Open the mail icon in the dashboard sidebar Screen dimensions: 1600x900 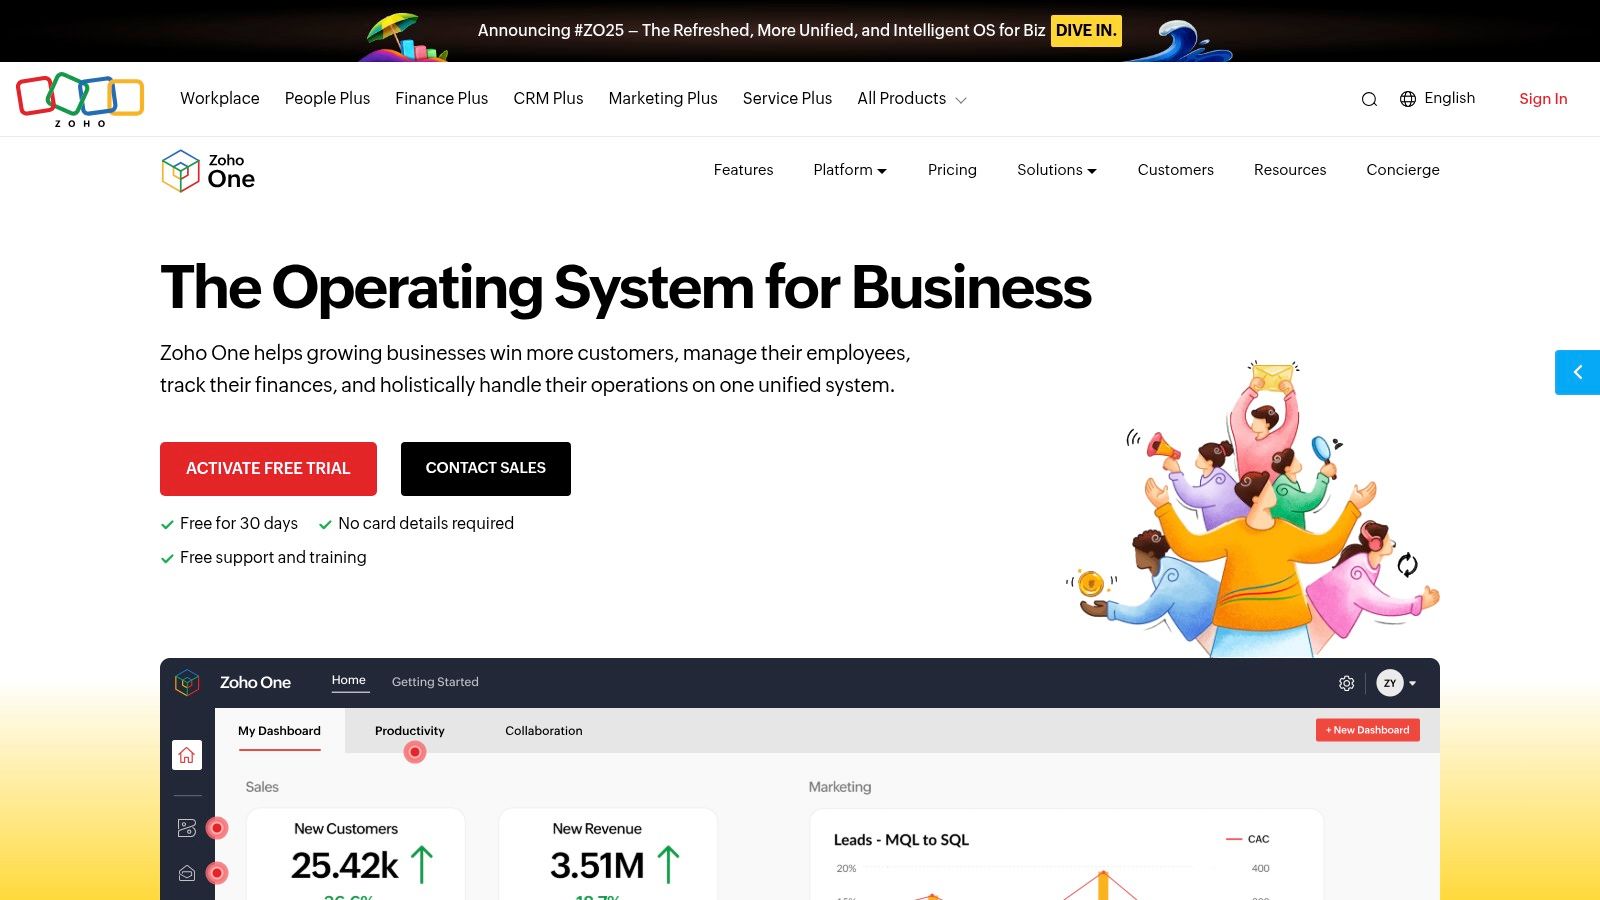pyautogui.click(x=186, y=872)
